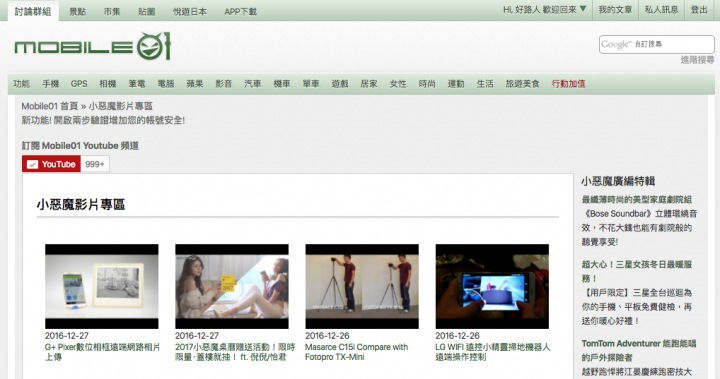This screenshot has width=720, height=379.
Task: Open TomTom Adventurer sidebar article
Action: (x=639, y=350)
